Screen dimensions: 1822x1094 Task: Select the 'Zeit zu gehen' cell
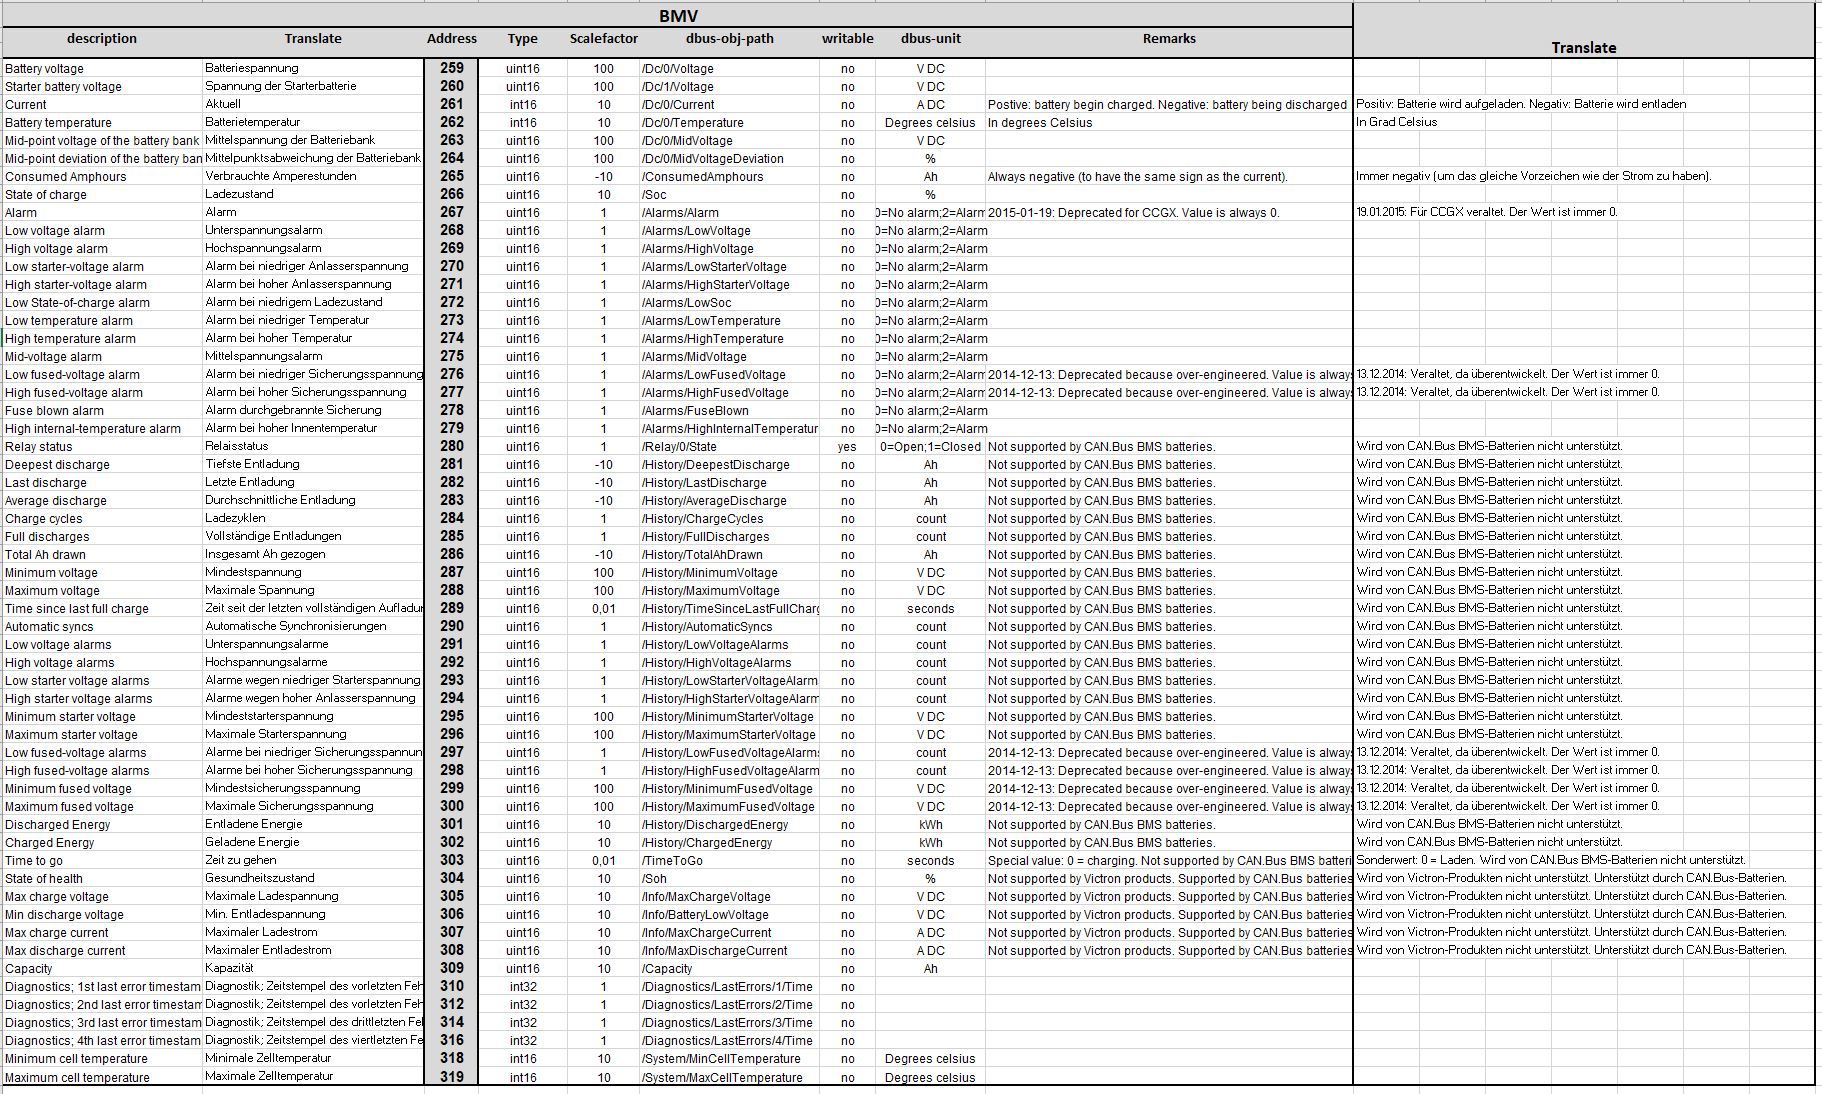[313, 861]
